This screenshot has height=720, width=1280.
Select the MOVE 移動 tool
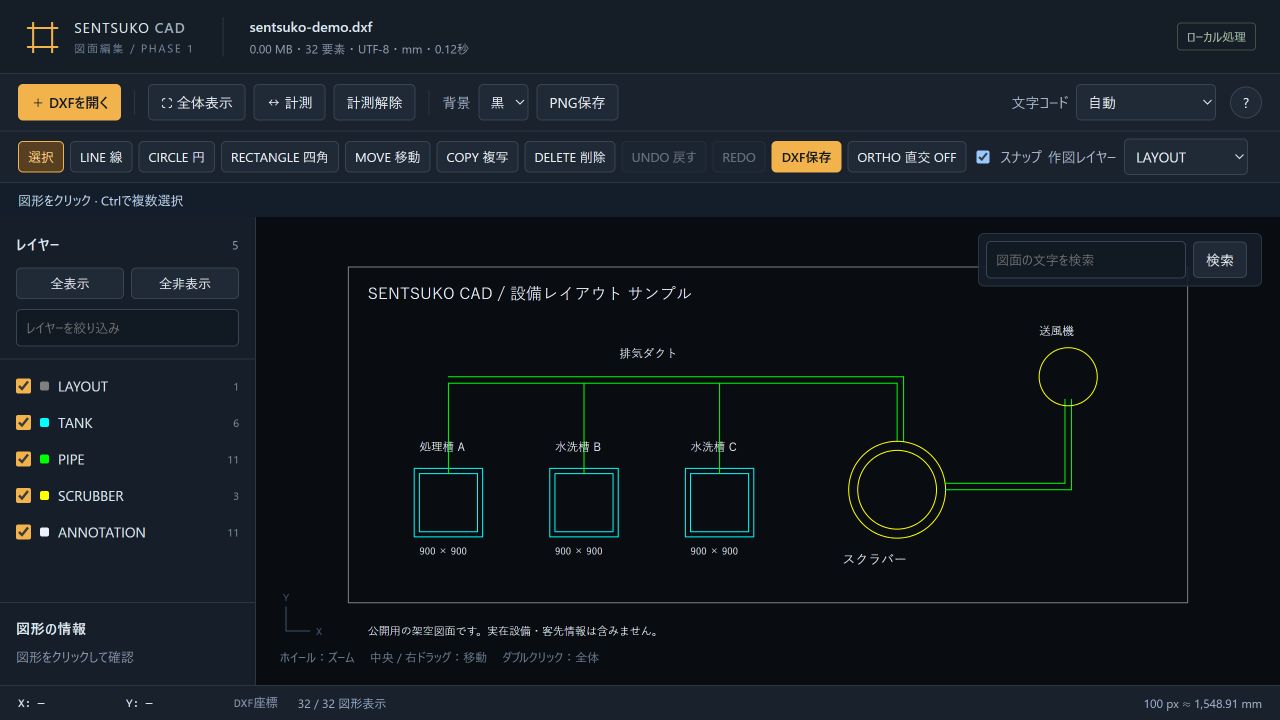388,157
